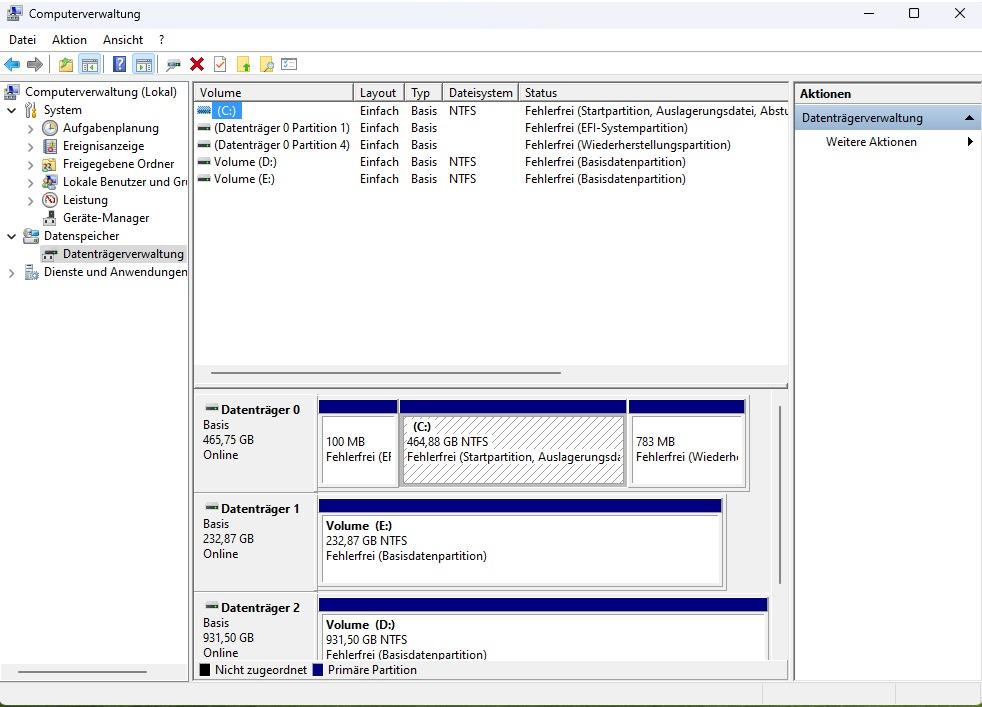This screenshot has height=707, width=982.
Task: Select the Volume (E:) 232,87 GB block
Action: coord(521,544)
